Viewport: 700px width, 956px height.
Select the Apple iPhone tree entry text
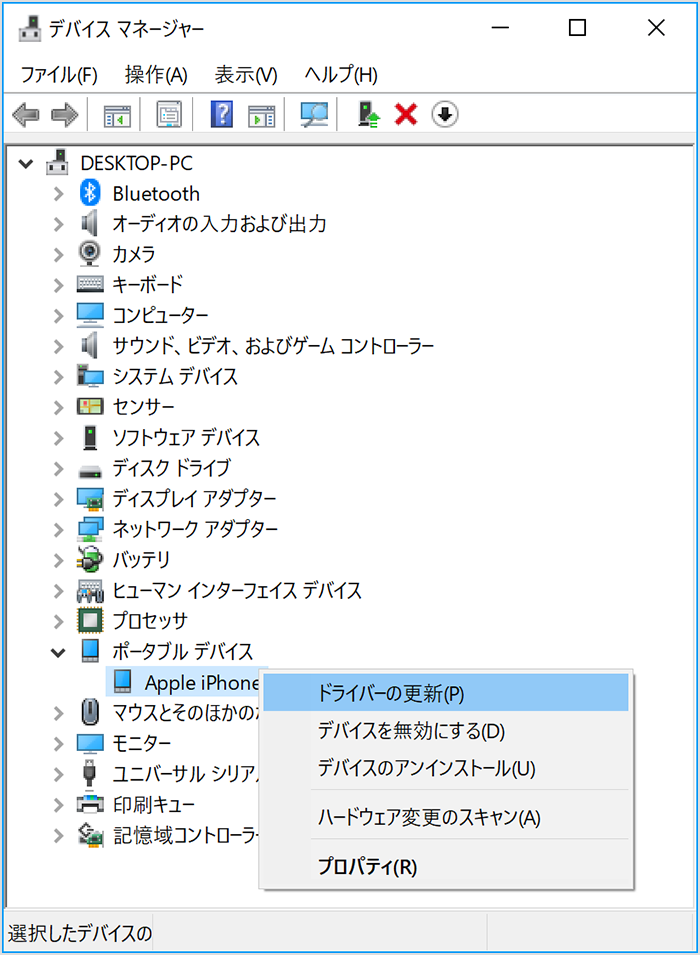[202, 683]
